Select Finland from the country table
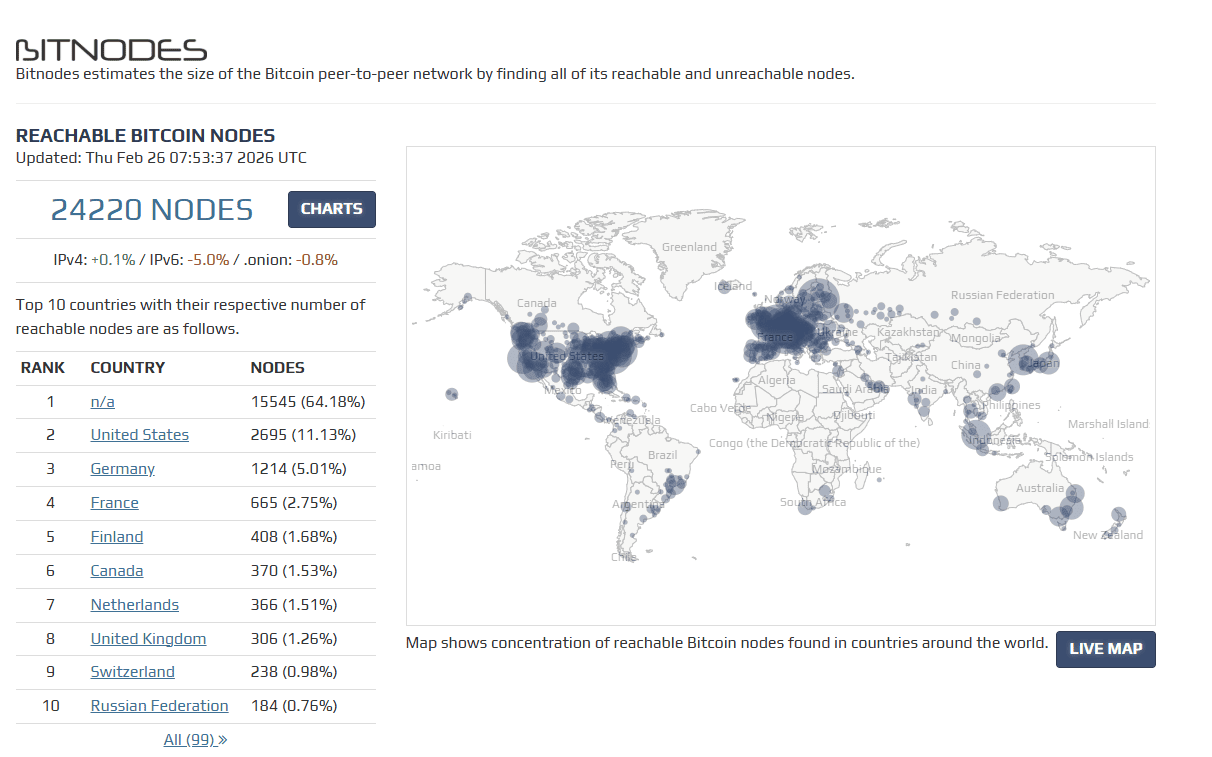Viewport: 1212px width, 757px height. (x=116, y=536)
